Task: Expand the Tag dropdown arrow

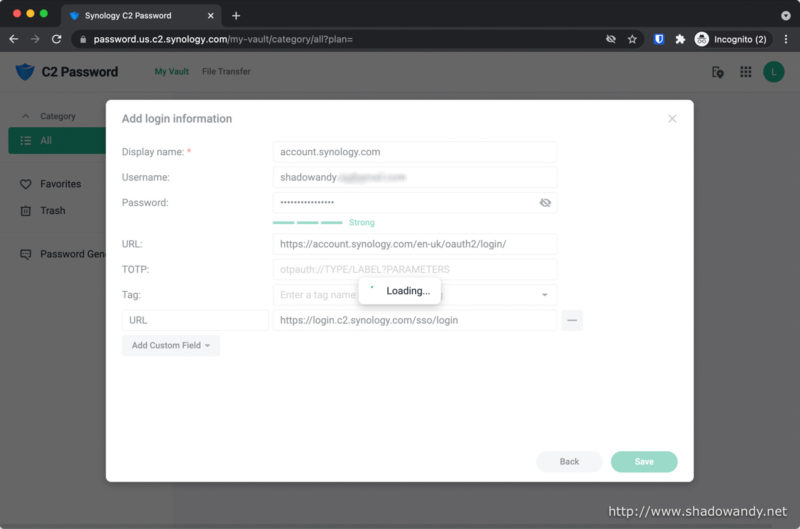Action: [544, 295]
